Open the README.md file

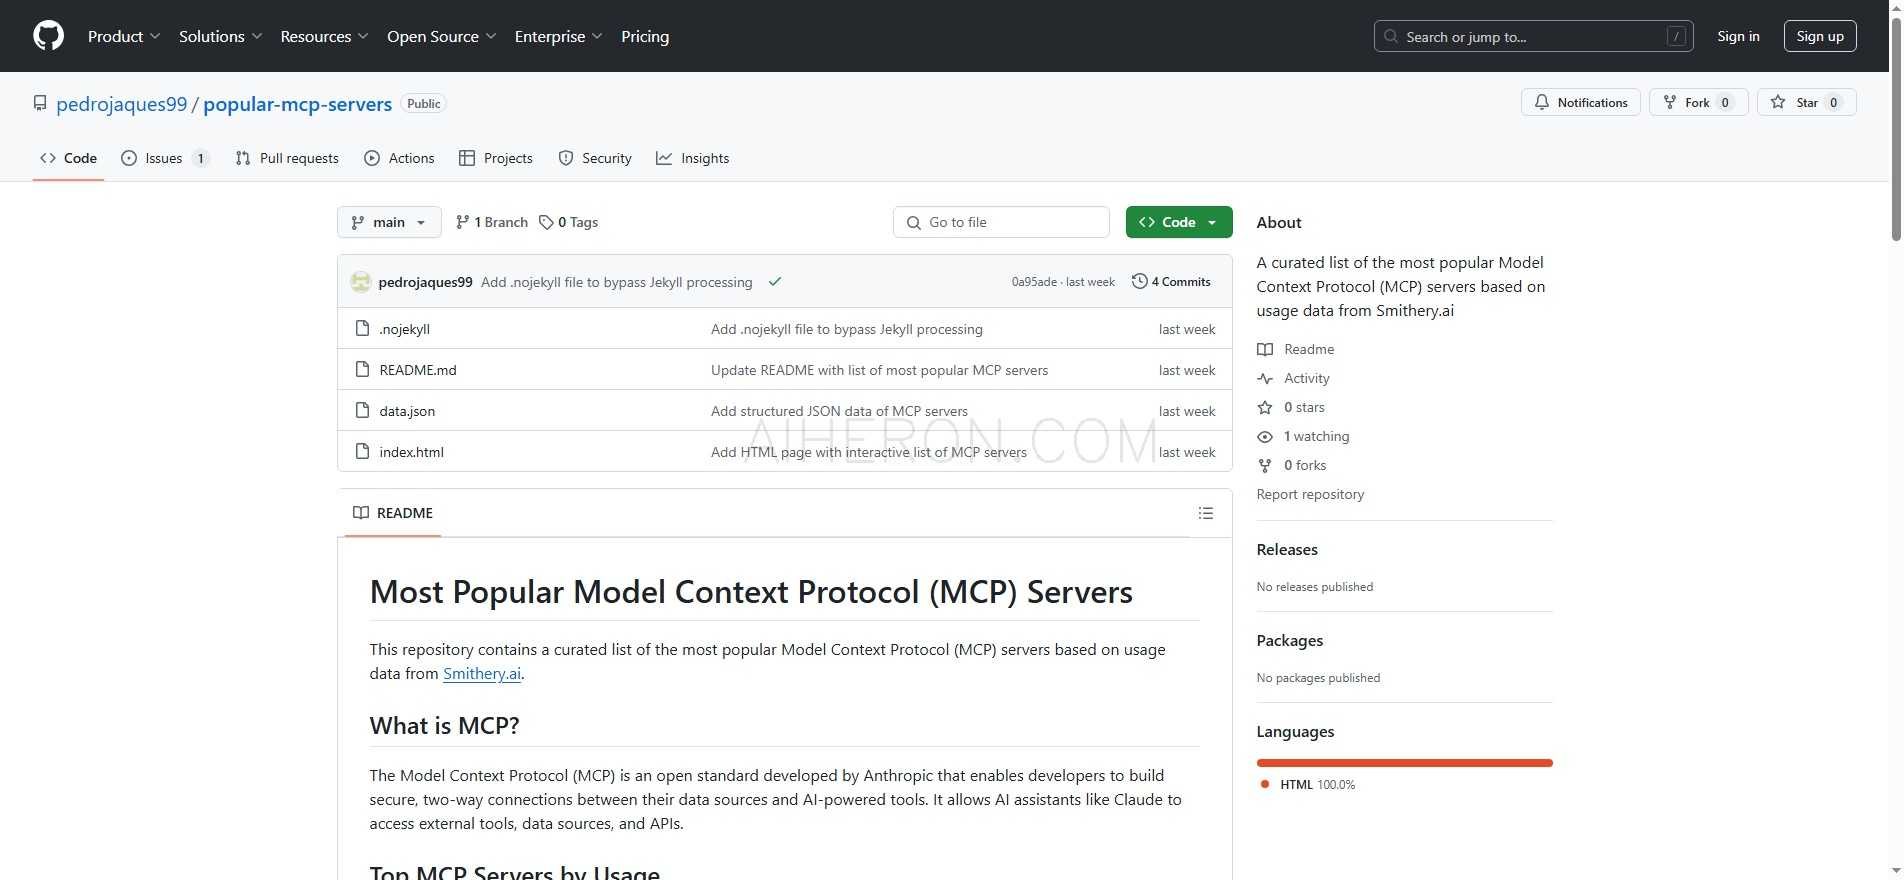pyautogui.click(x=418, y=370)
